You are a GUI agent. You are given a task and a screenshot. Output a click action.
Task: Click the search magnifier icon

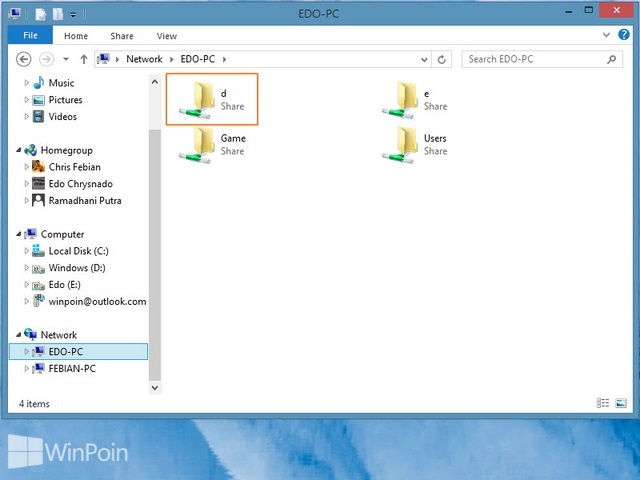pyautogui.click(x=611, y=60)
